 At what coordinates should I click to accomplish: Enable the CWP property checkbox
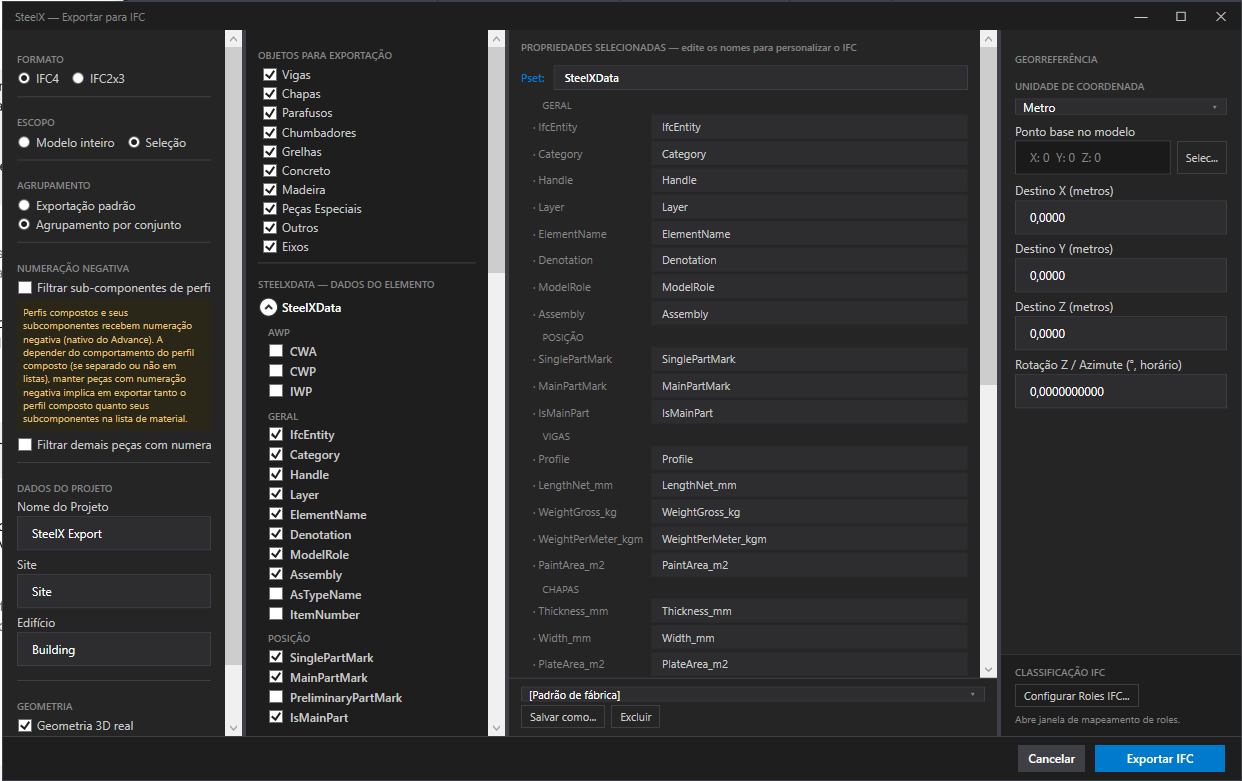pyautogui.click(x=276, y=372)
